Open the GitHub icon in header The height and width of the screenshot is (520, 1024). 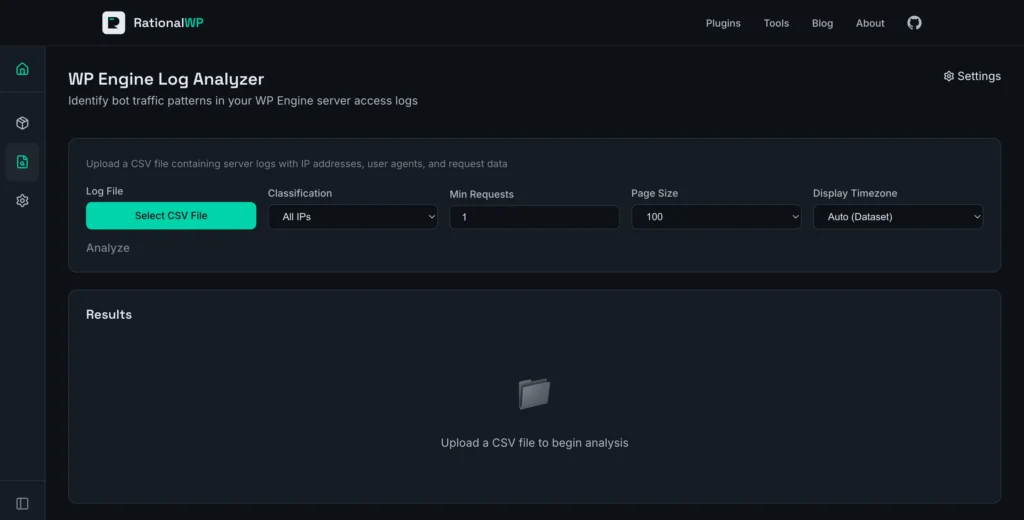coord(914,23)
